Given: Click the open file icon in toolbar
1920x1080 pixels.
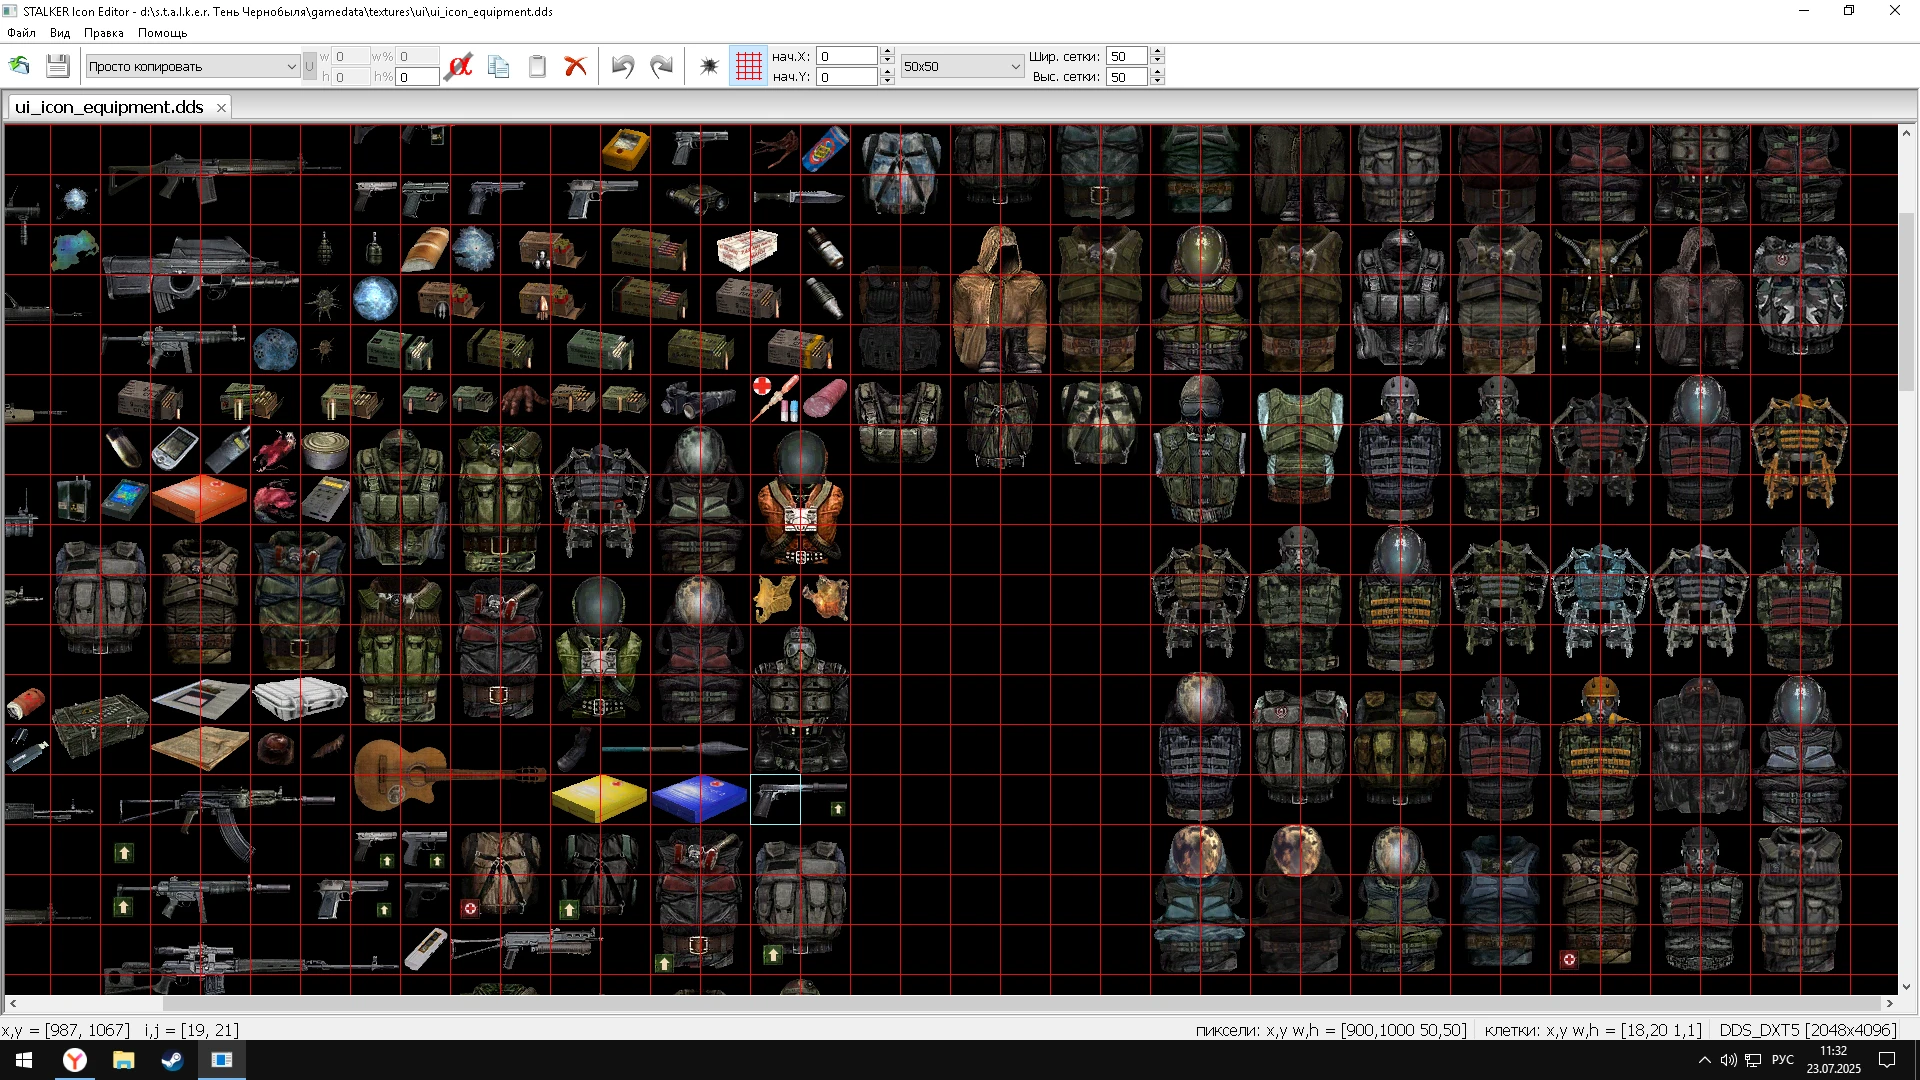Looking at the screenshot, I should [19, 66].
